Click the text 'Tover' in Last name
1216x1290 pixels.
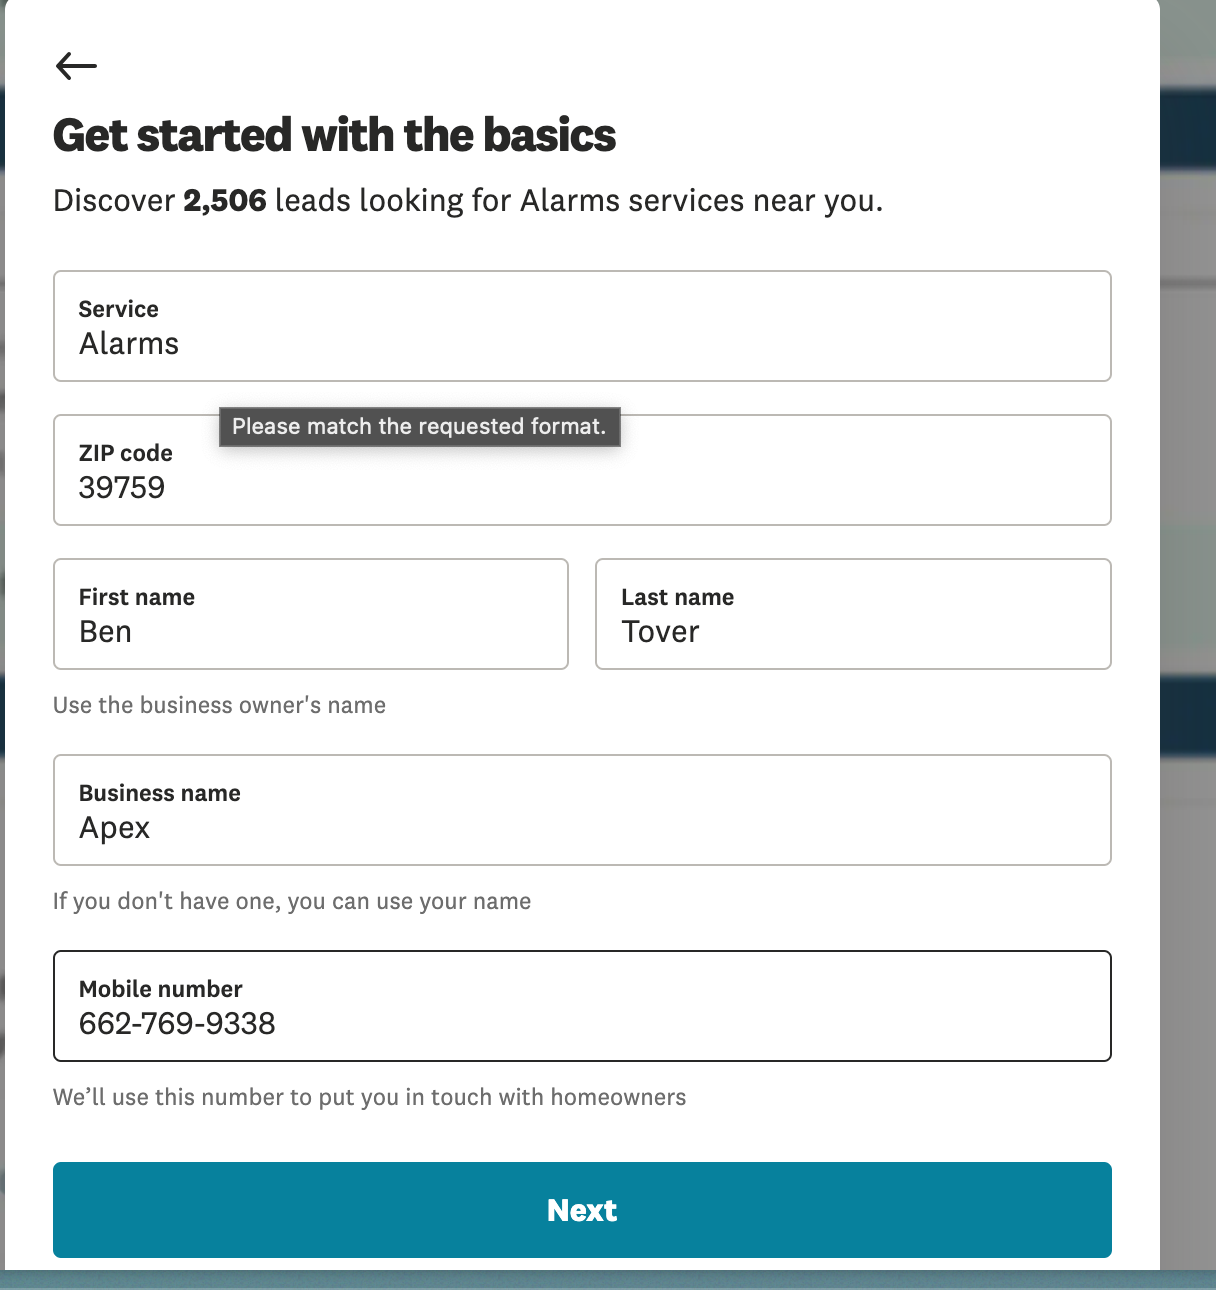coord(660,632)
